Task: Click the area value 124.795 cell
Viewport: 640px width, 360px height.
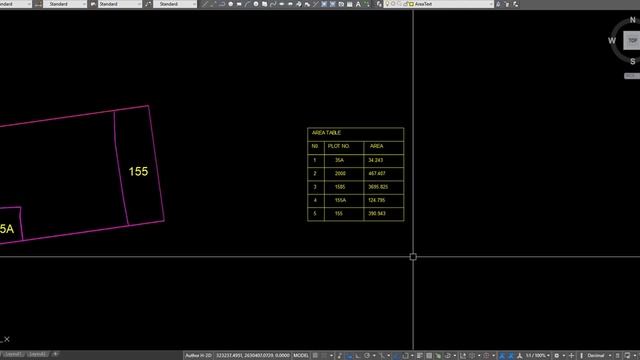Action: (384, 200)
